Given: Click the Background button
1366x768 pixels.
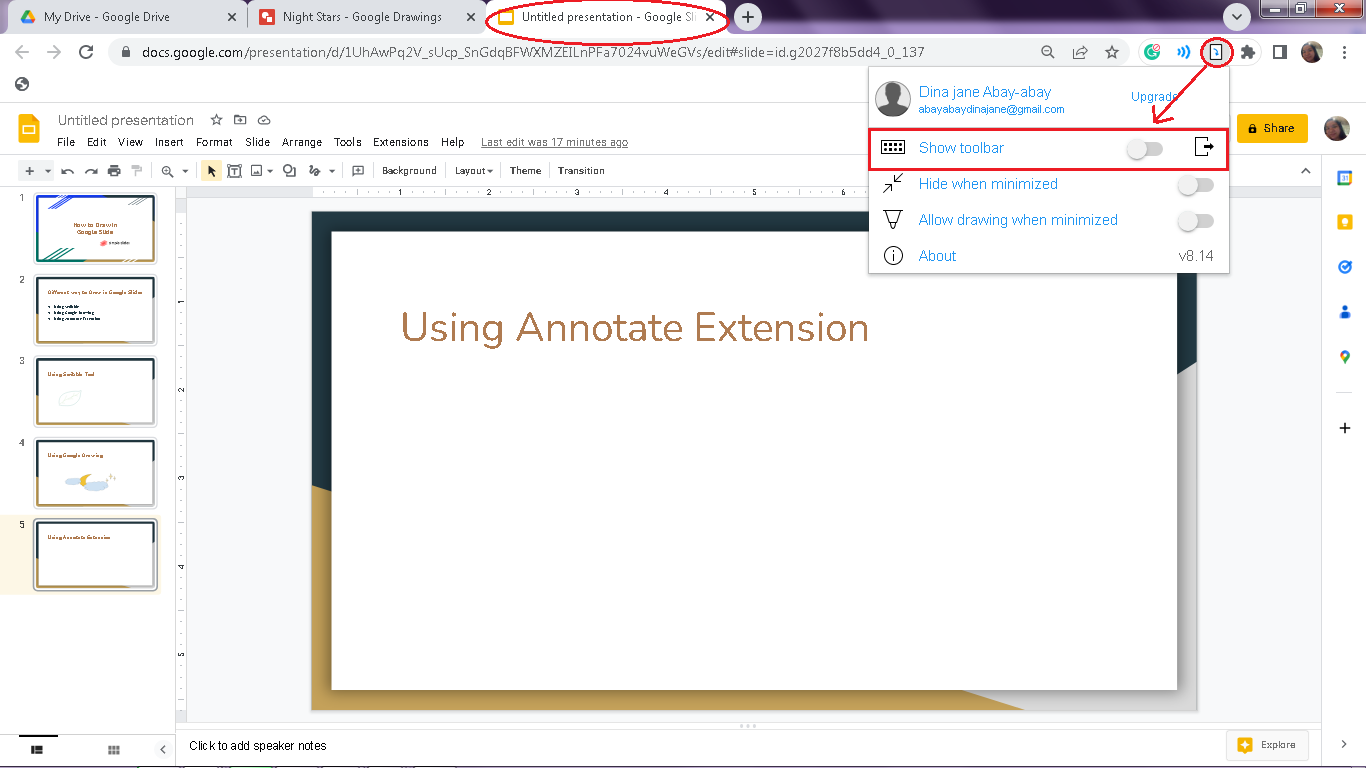Looking at the screenshot, I should 409,171.
